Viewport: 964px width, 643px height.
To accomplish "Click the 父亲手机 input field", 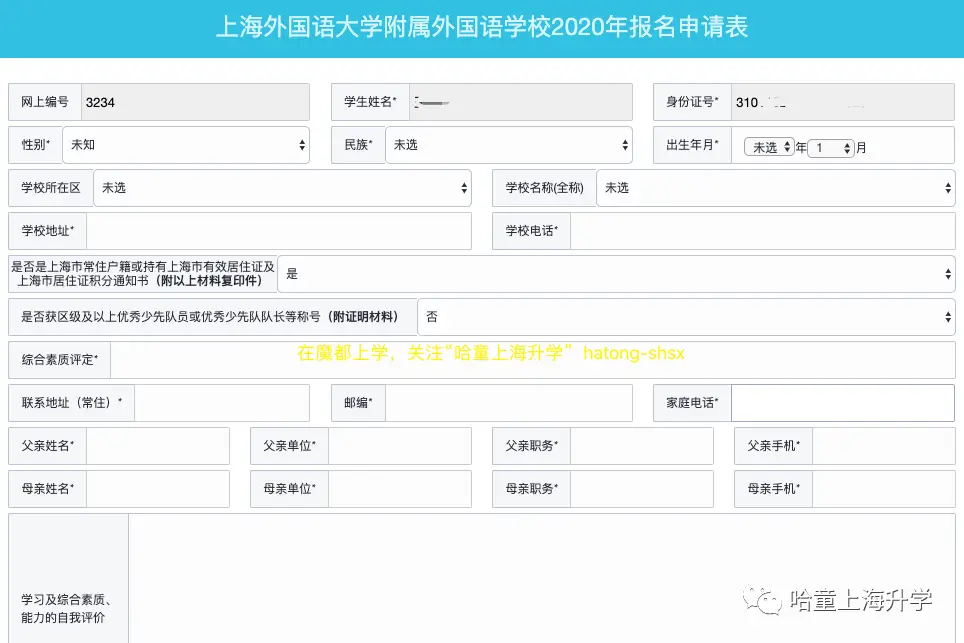I will (x=885, y=445).
